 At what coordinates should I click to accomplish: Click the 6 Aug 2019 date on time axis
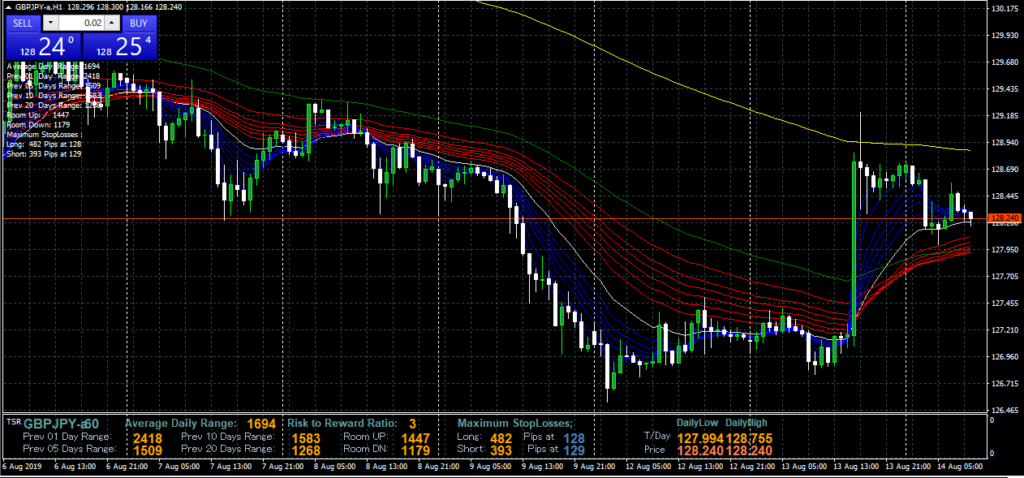coord(20,466)
